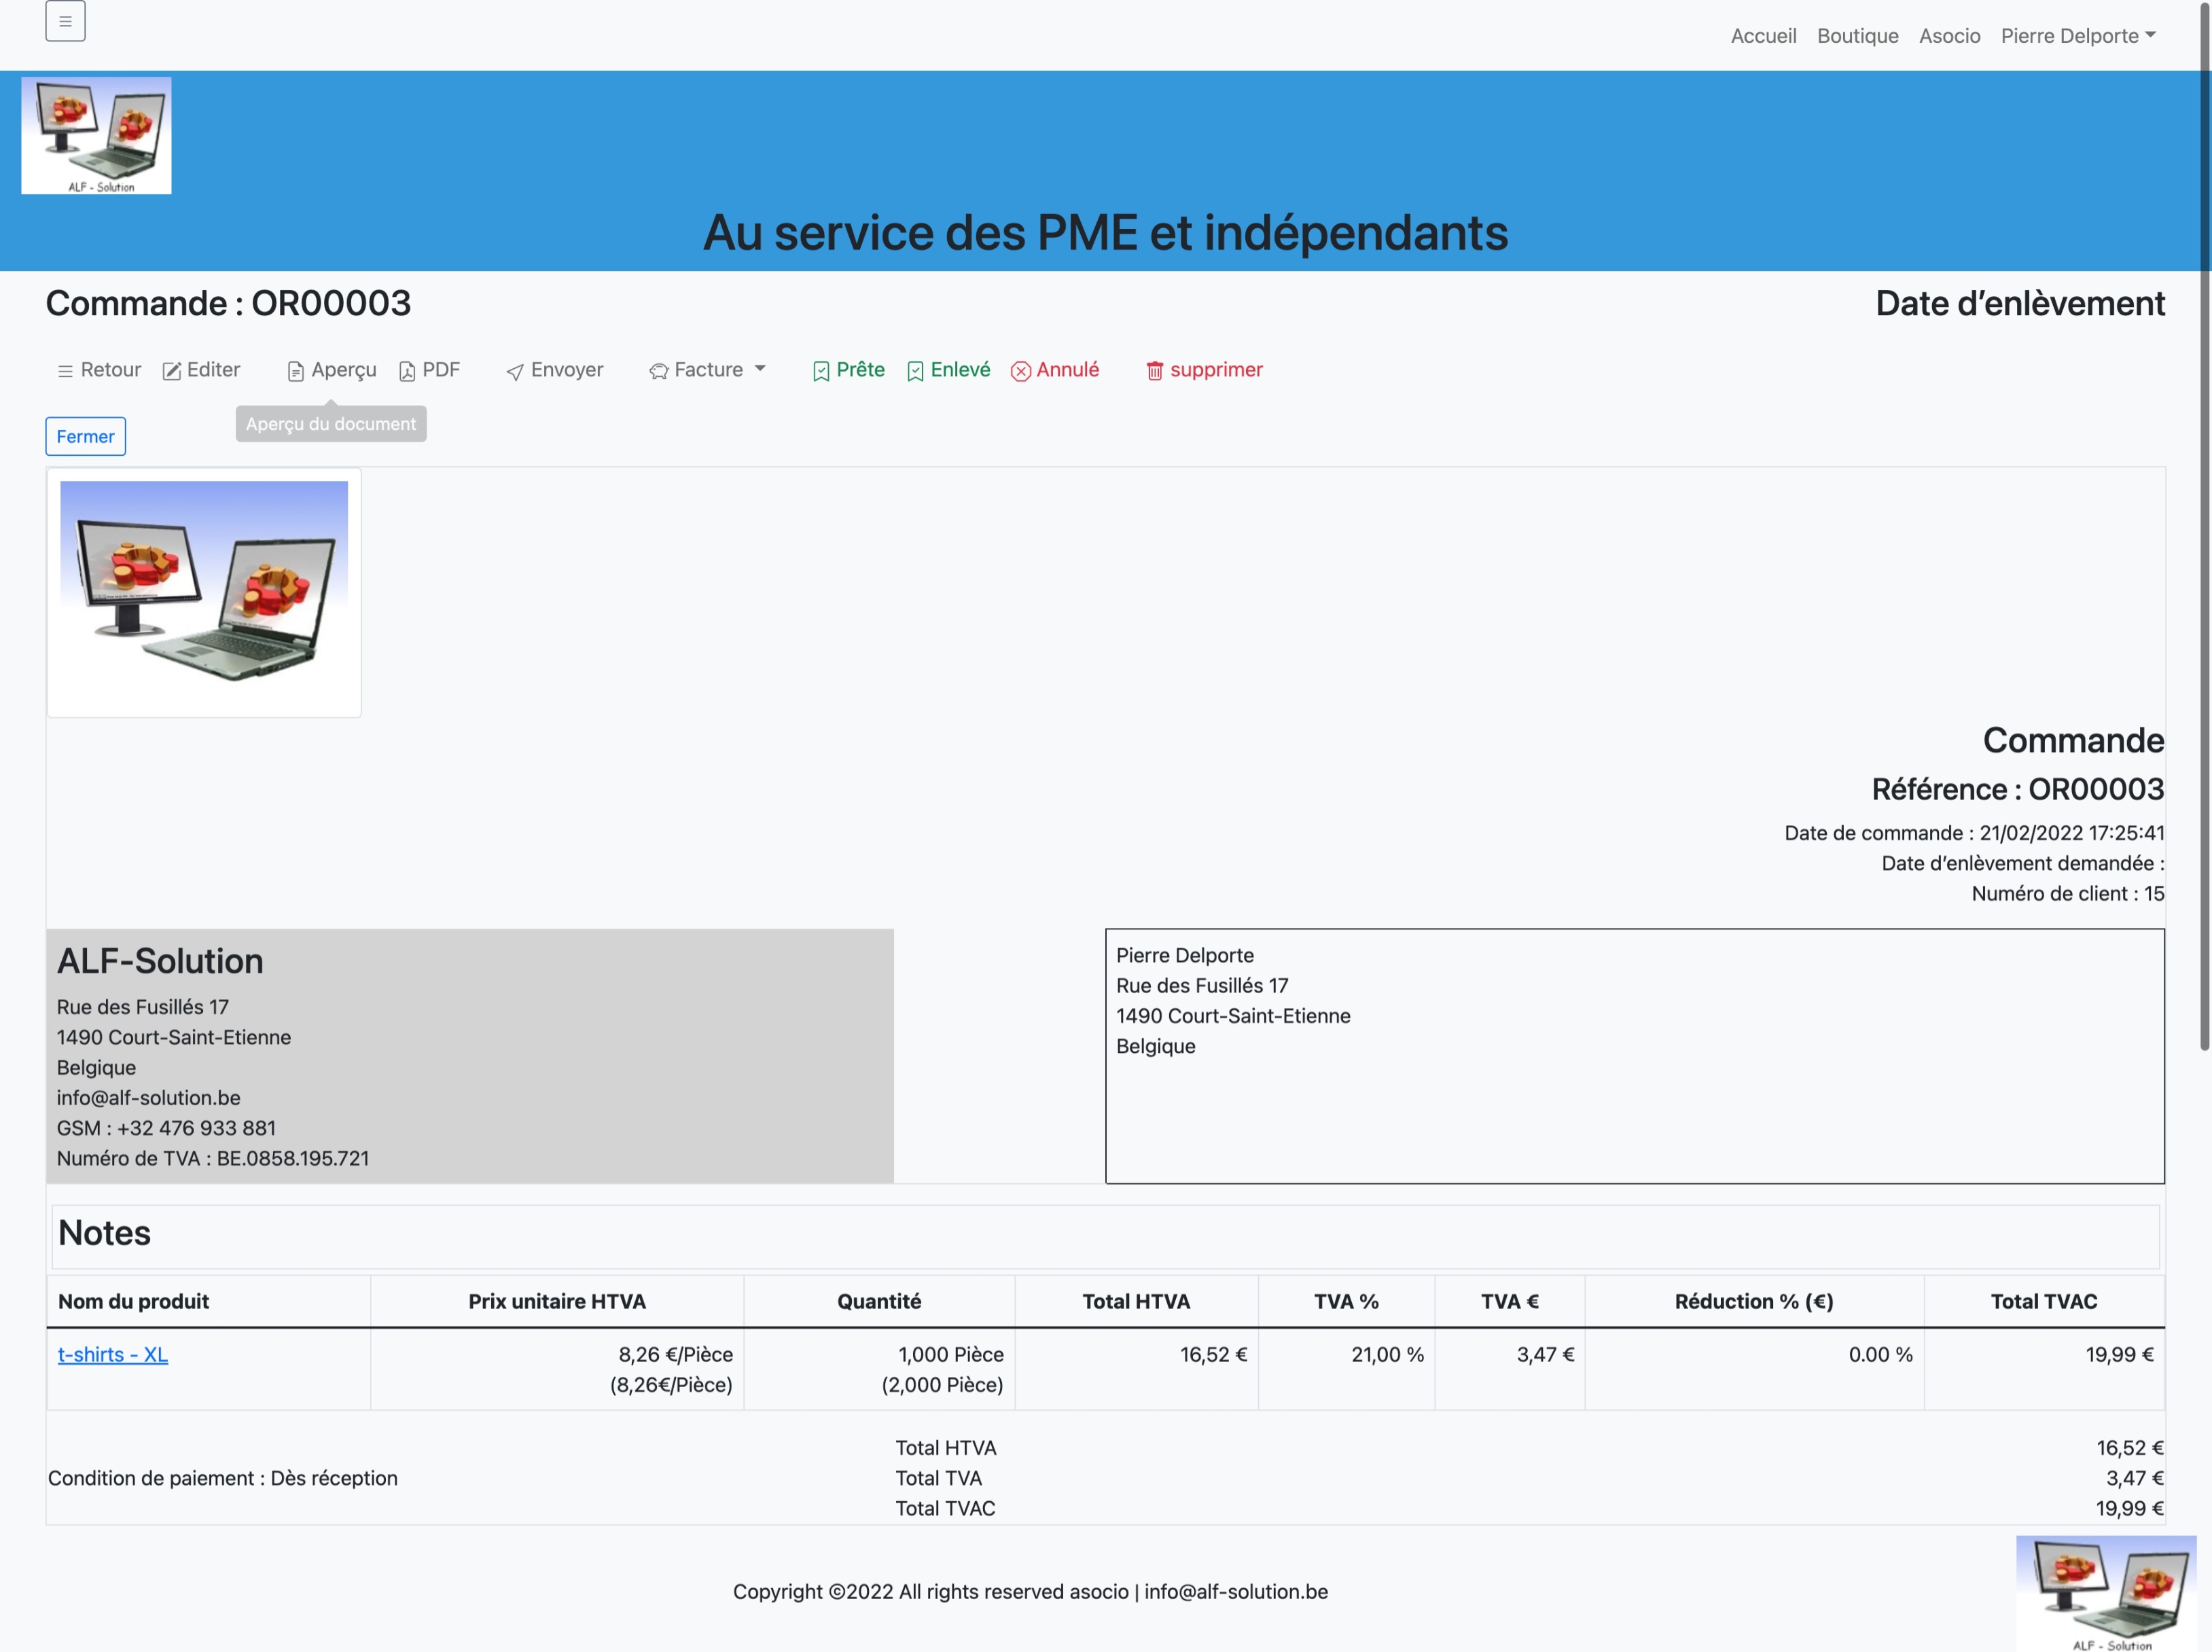
Task: Open the hamburger menu icon
Action: click(65, 21)
